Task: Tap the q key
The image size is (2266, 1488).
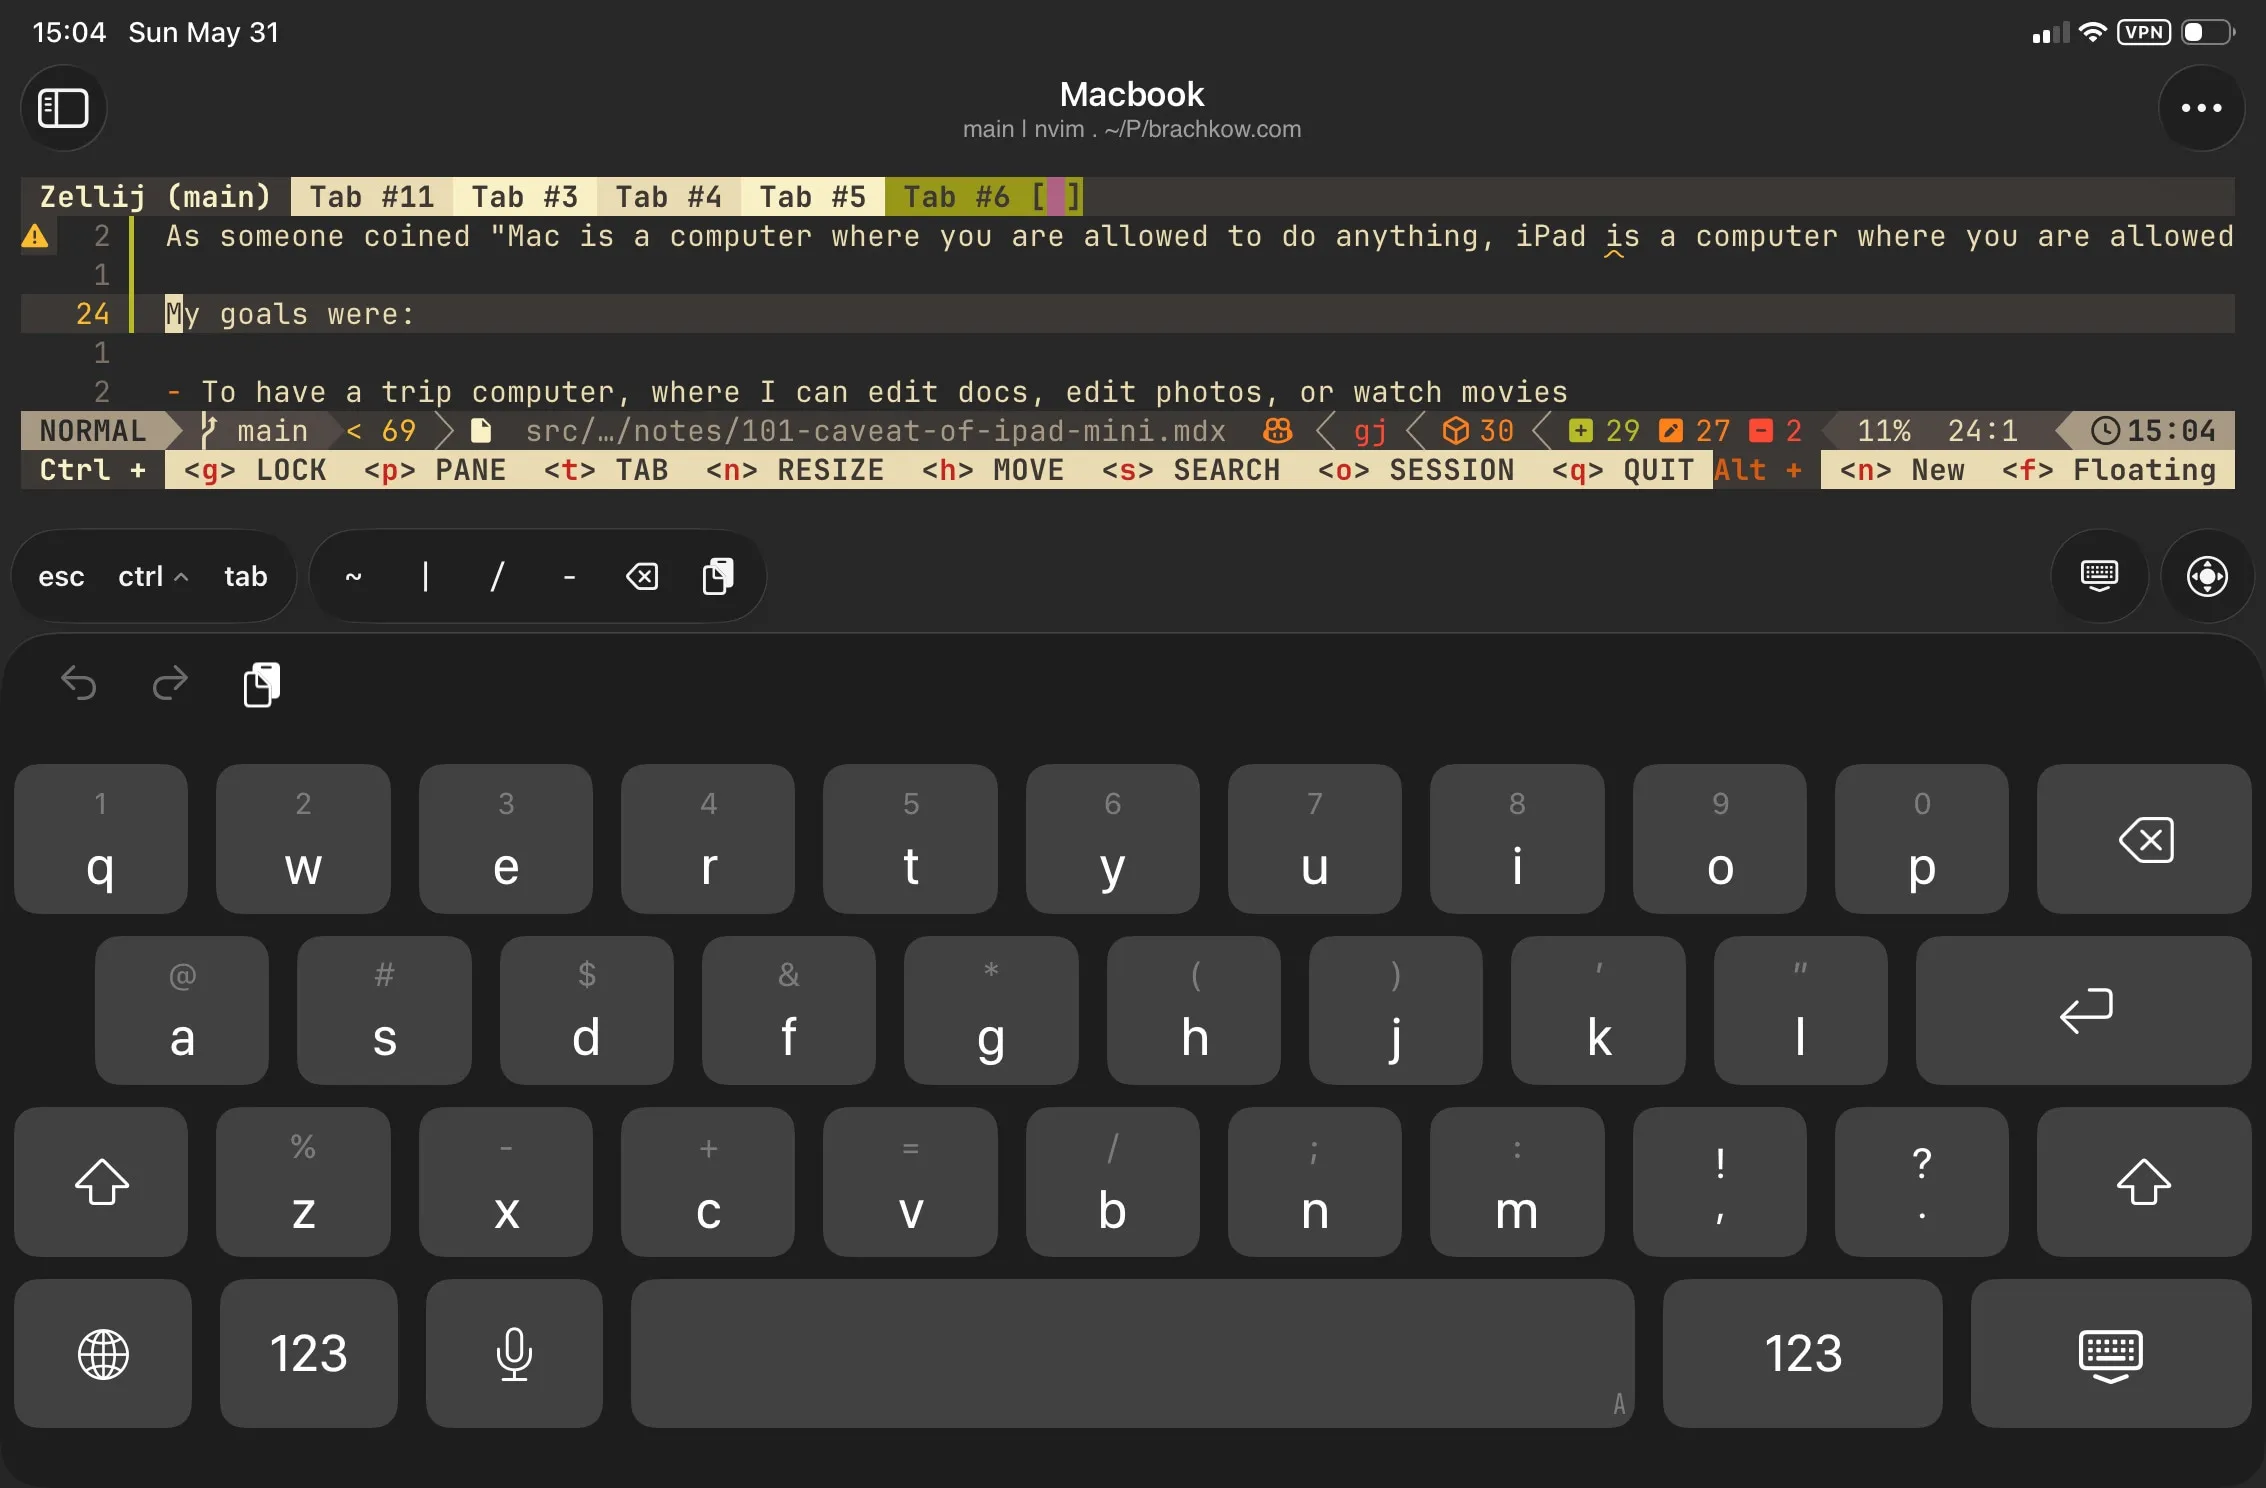Action: (x=101, y=839)
